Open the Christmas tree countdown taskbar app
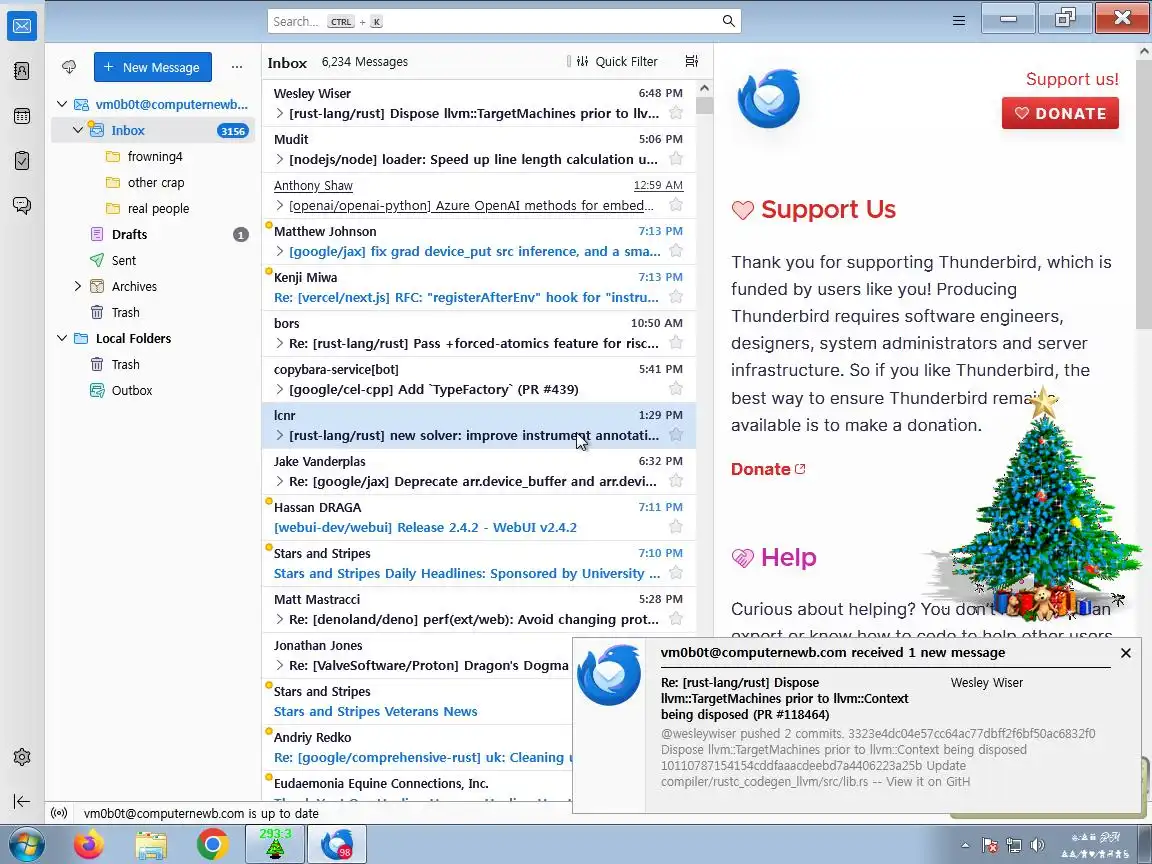 pyautogui.click(x=275, y=844)
